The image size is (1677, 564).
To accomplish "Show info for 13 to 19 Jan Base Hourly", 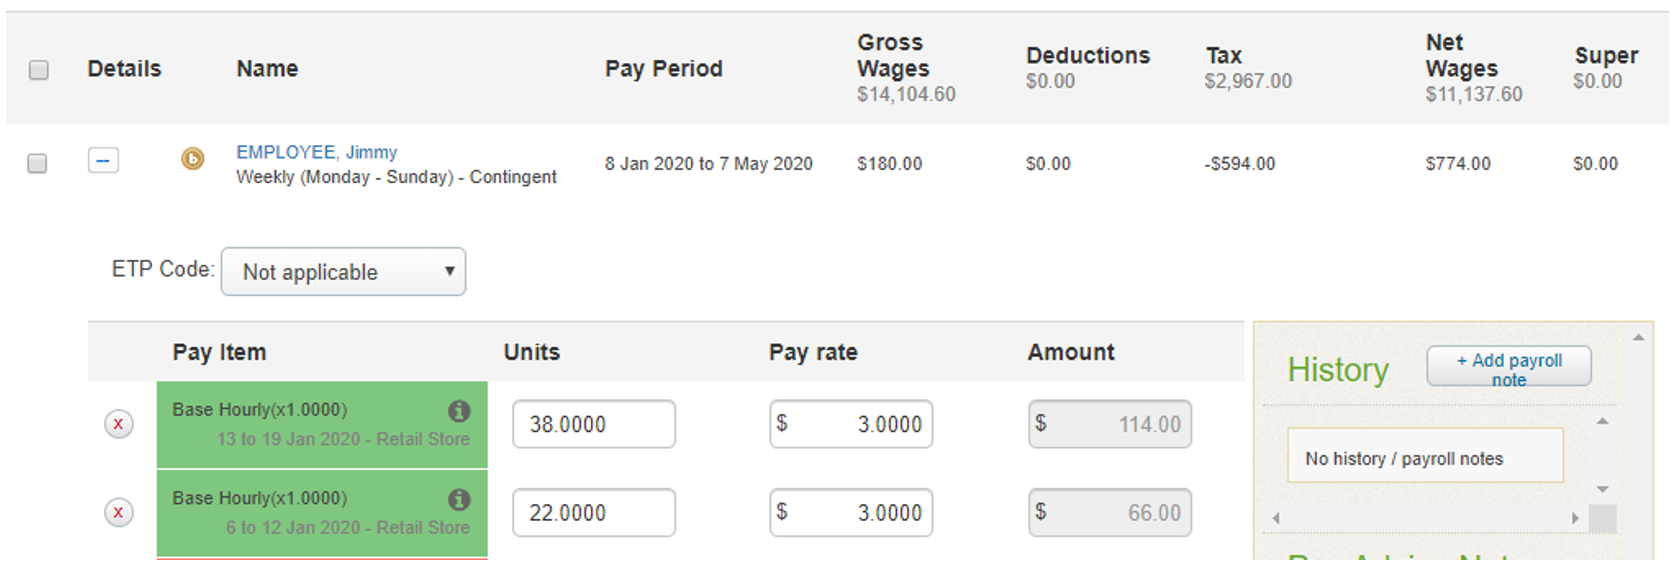I will [459, 410].
